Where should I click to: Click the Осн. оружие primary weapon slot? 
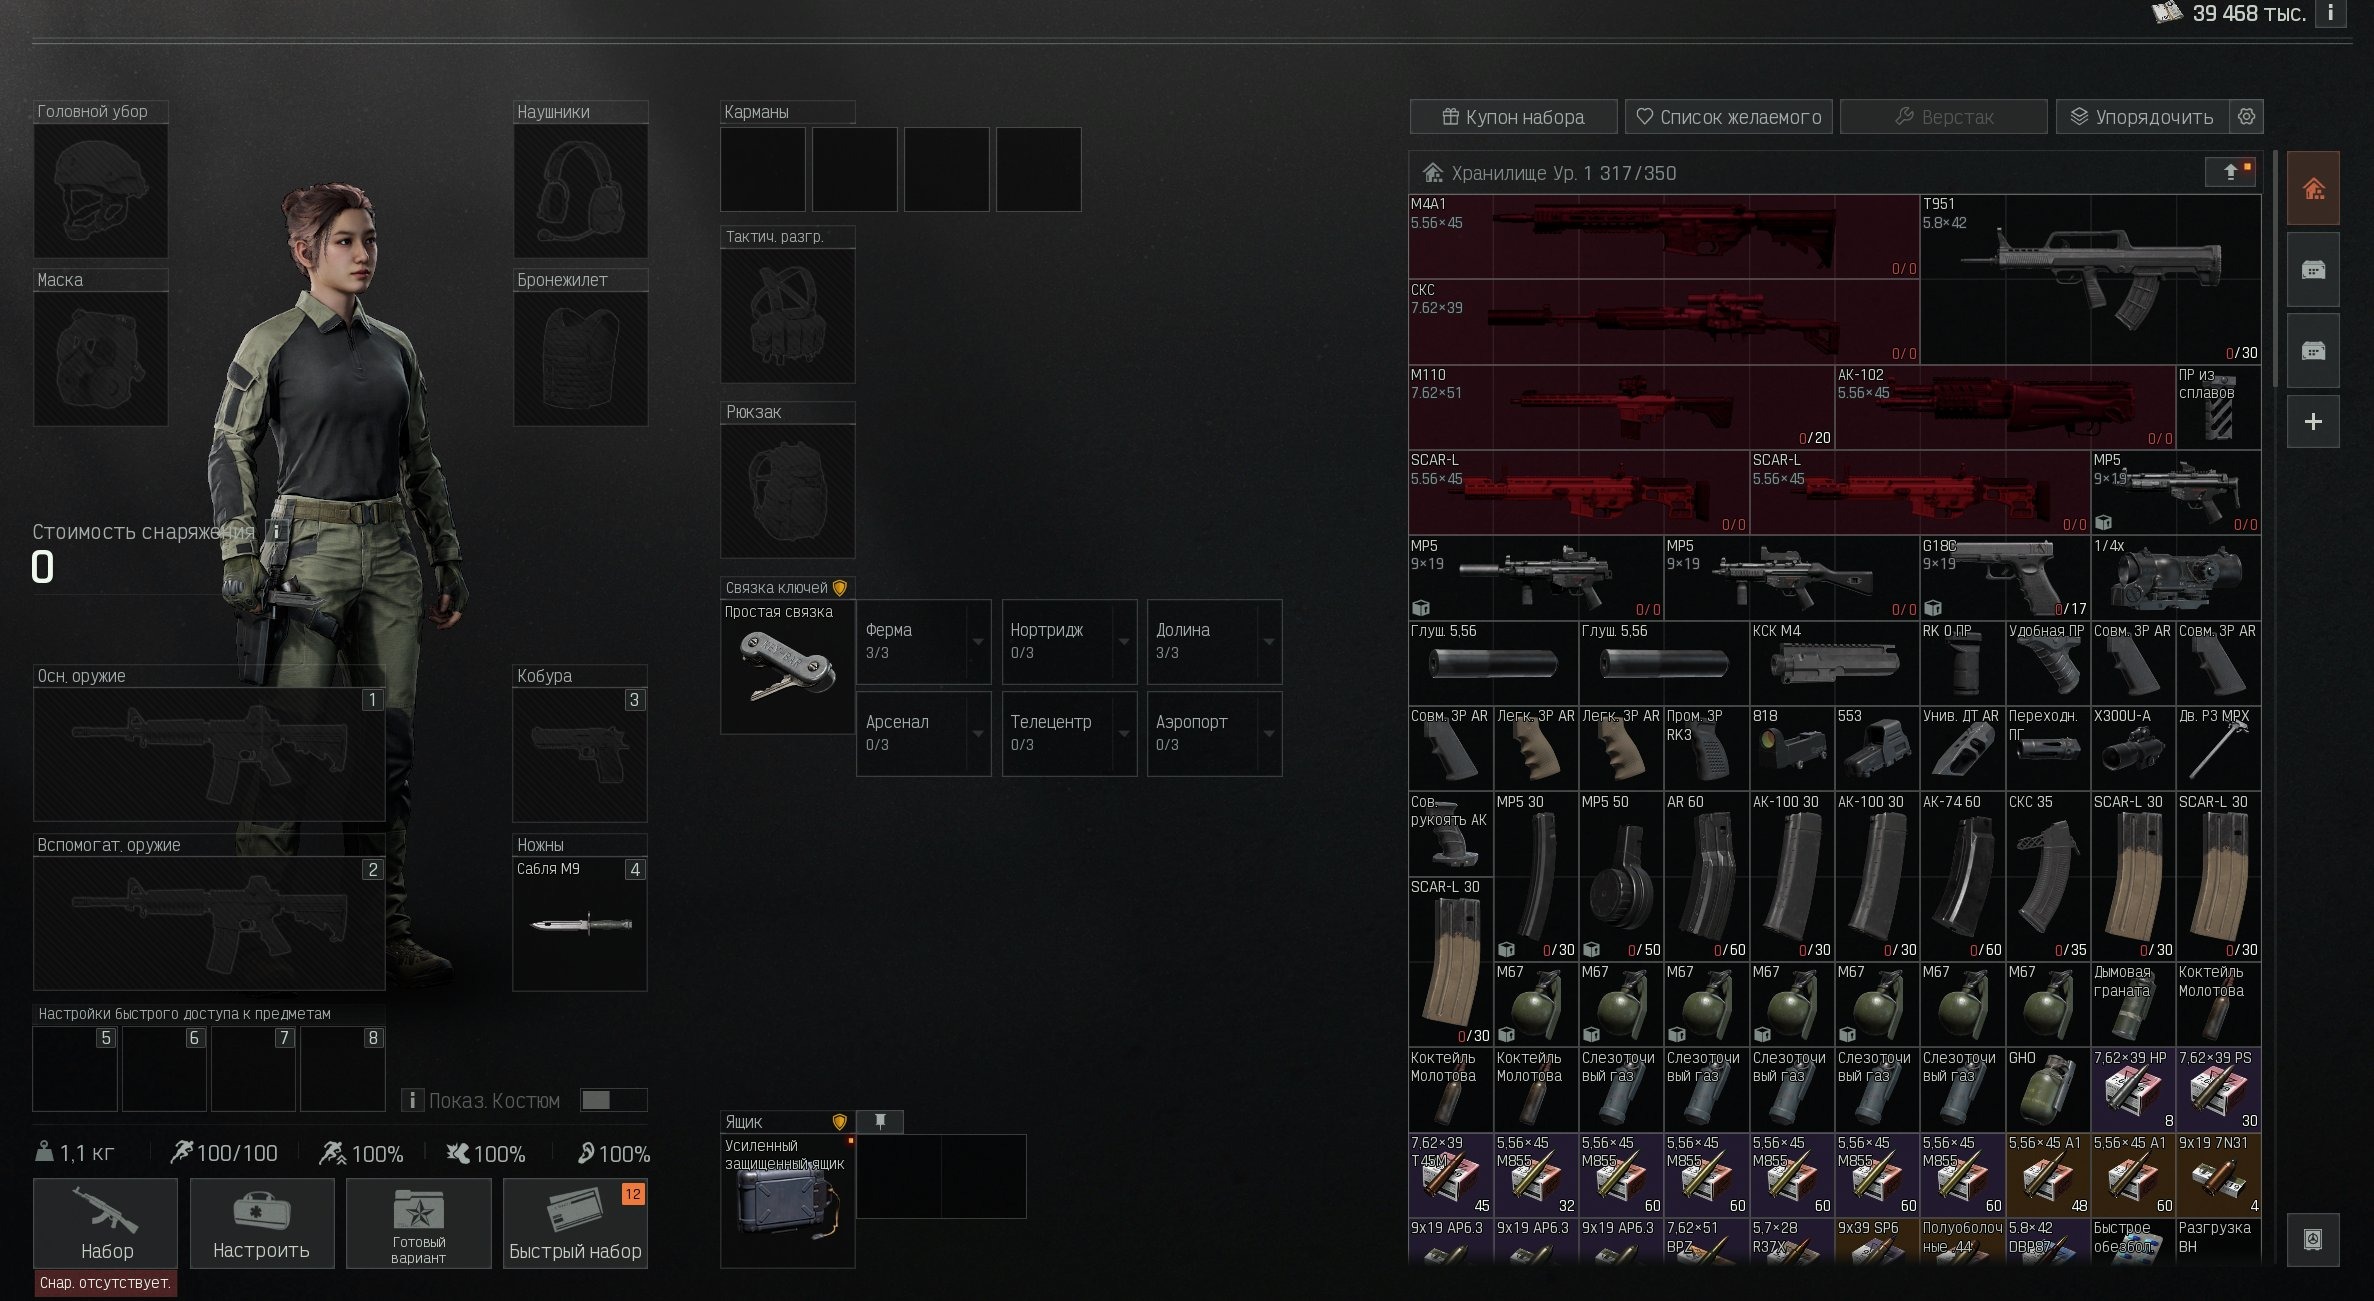tap(209, 755)
